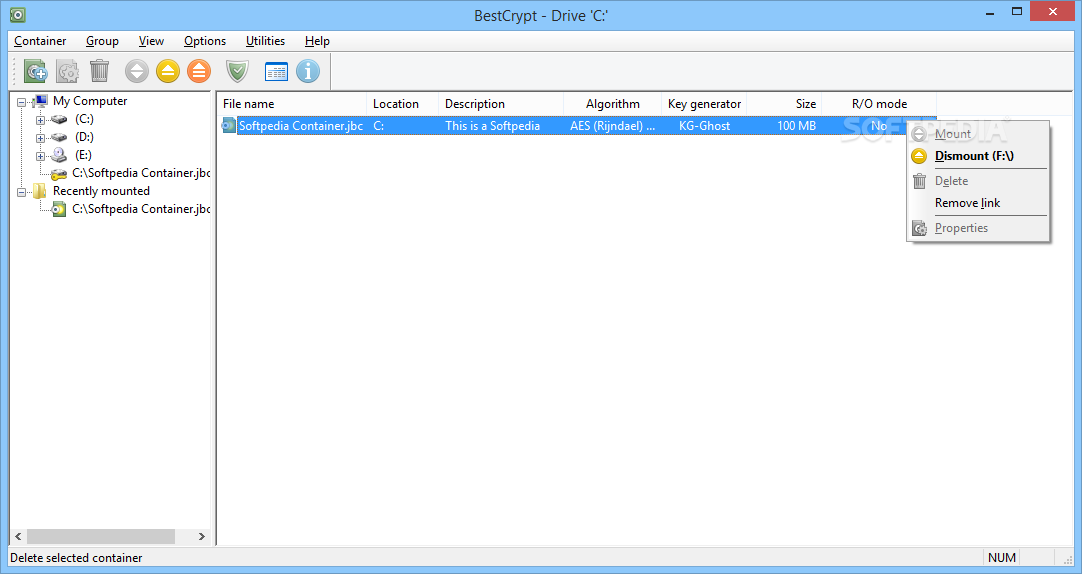The image size is (1082, 574).
Task: Click the blue calendar-style toolbar icon
Action: coord(276,71)
